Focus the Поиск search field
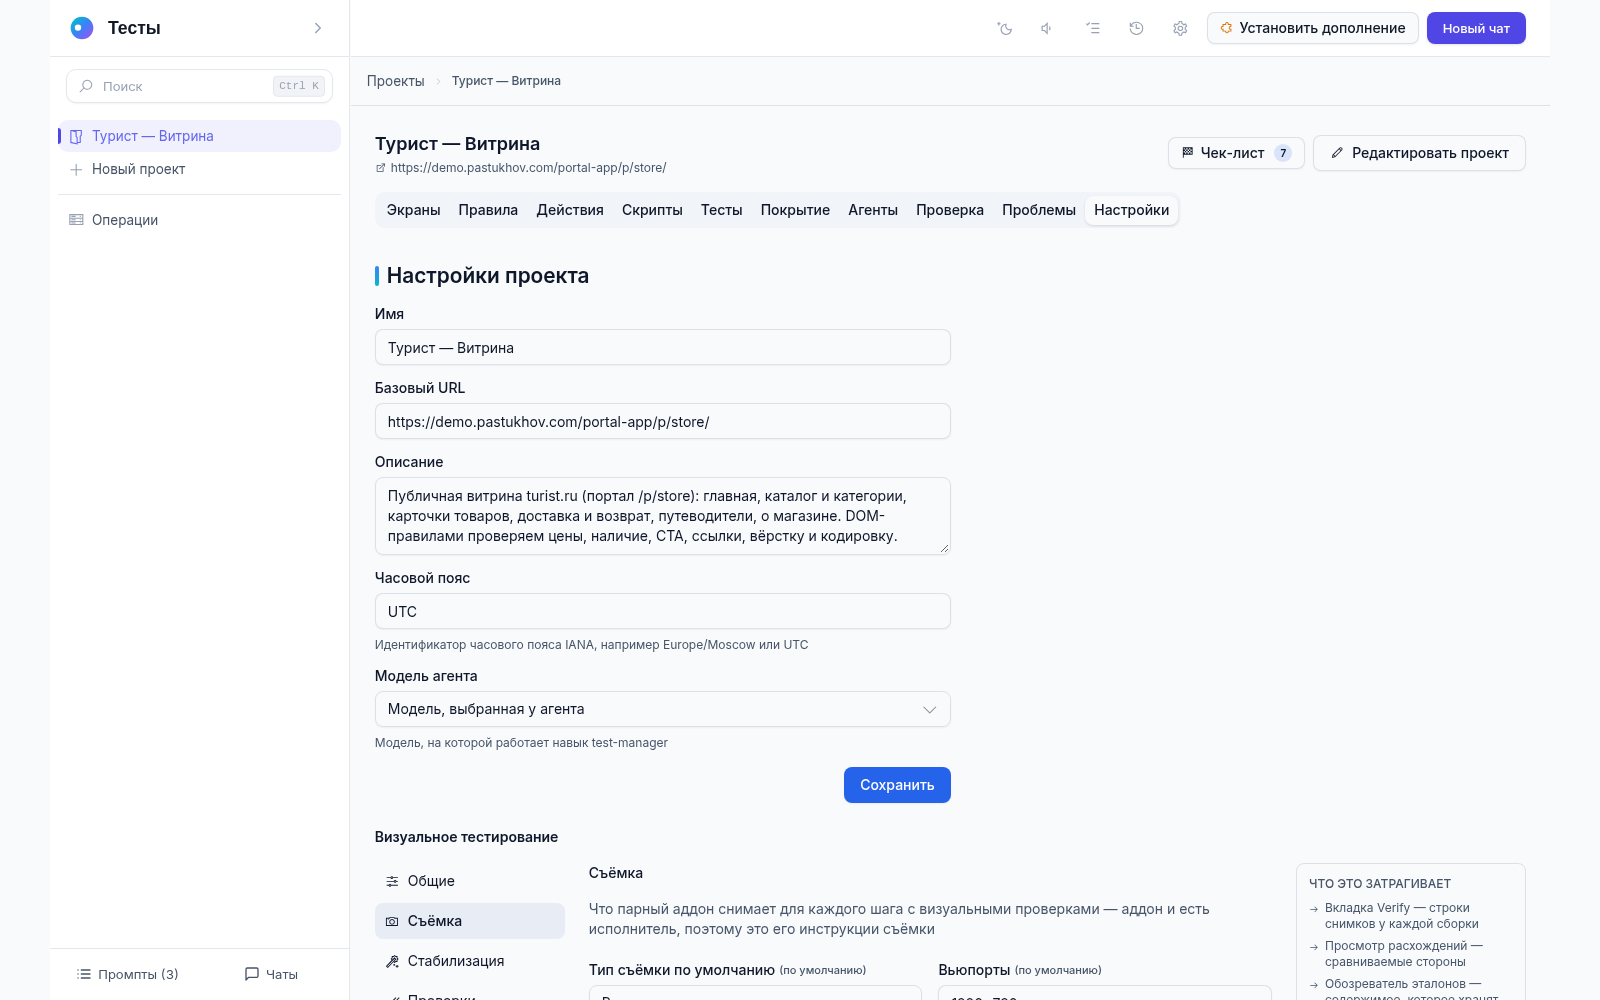Screen dimensions: 1600x1000 [199, 86]
